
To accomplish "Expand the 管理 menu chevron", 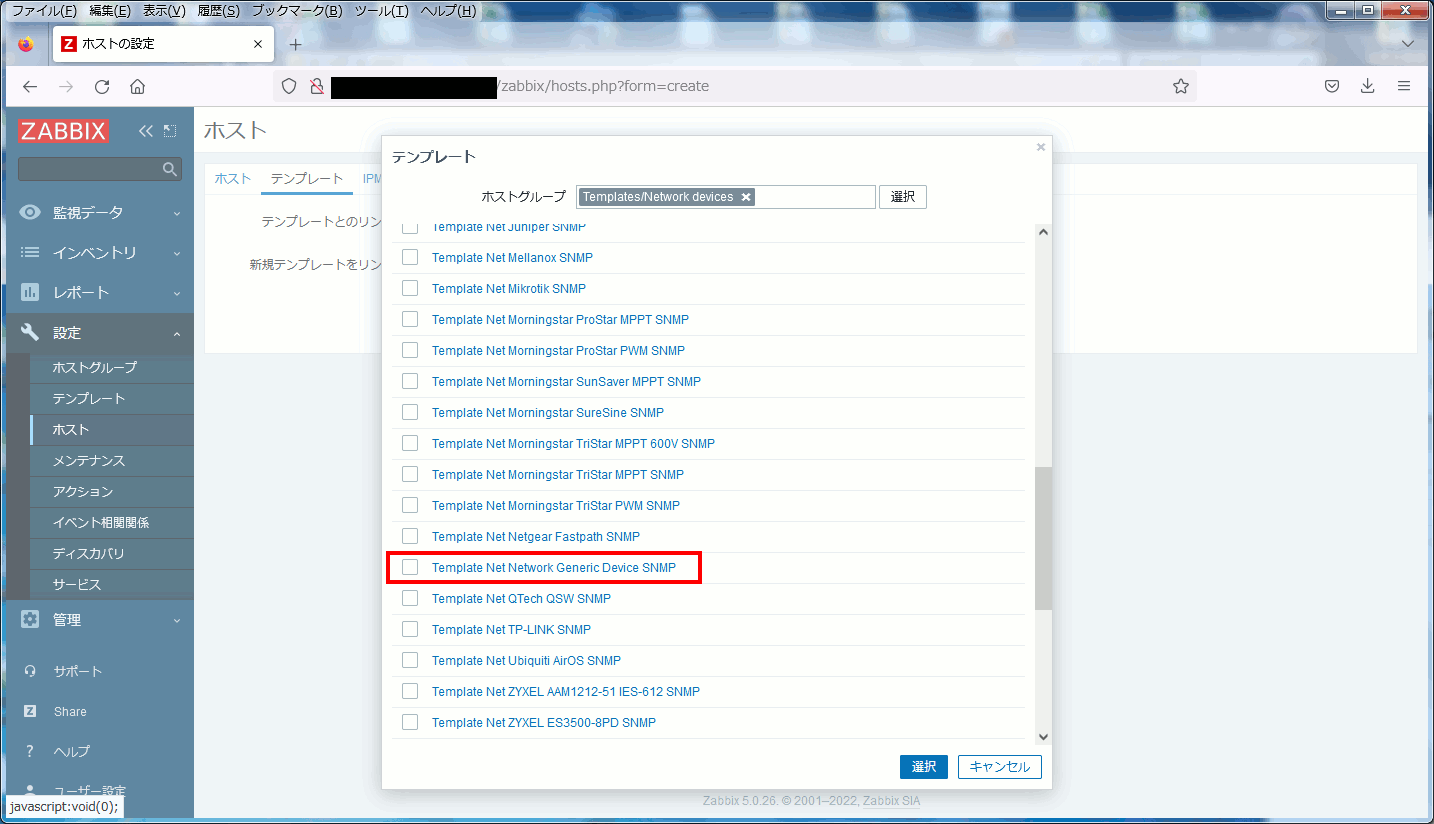I will 176,620.
